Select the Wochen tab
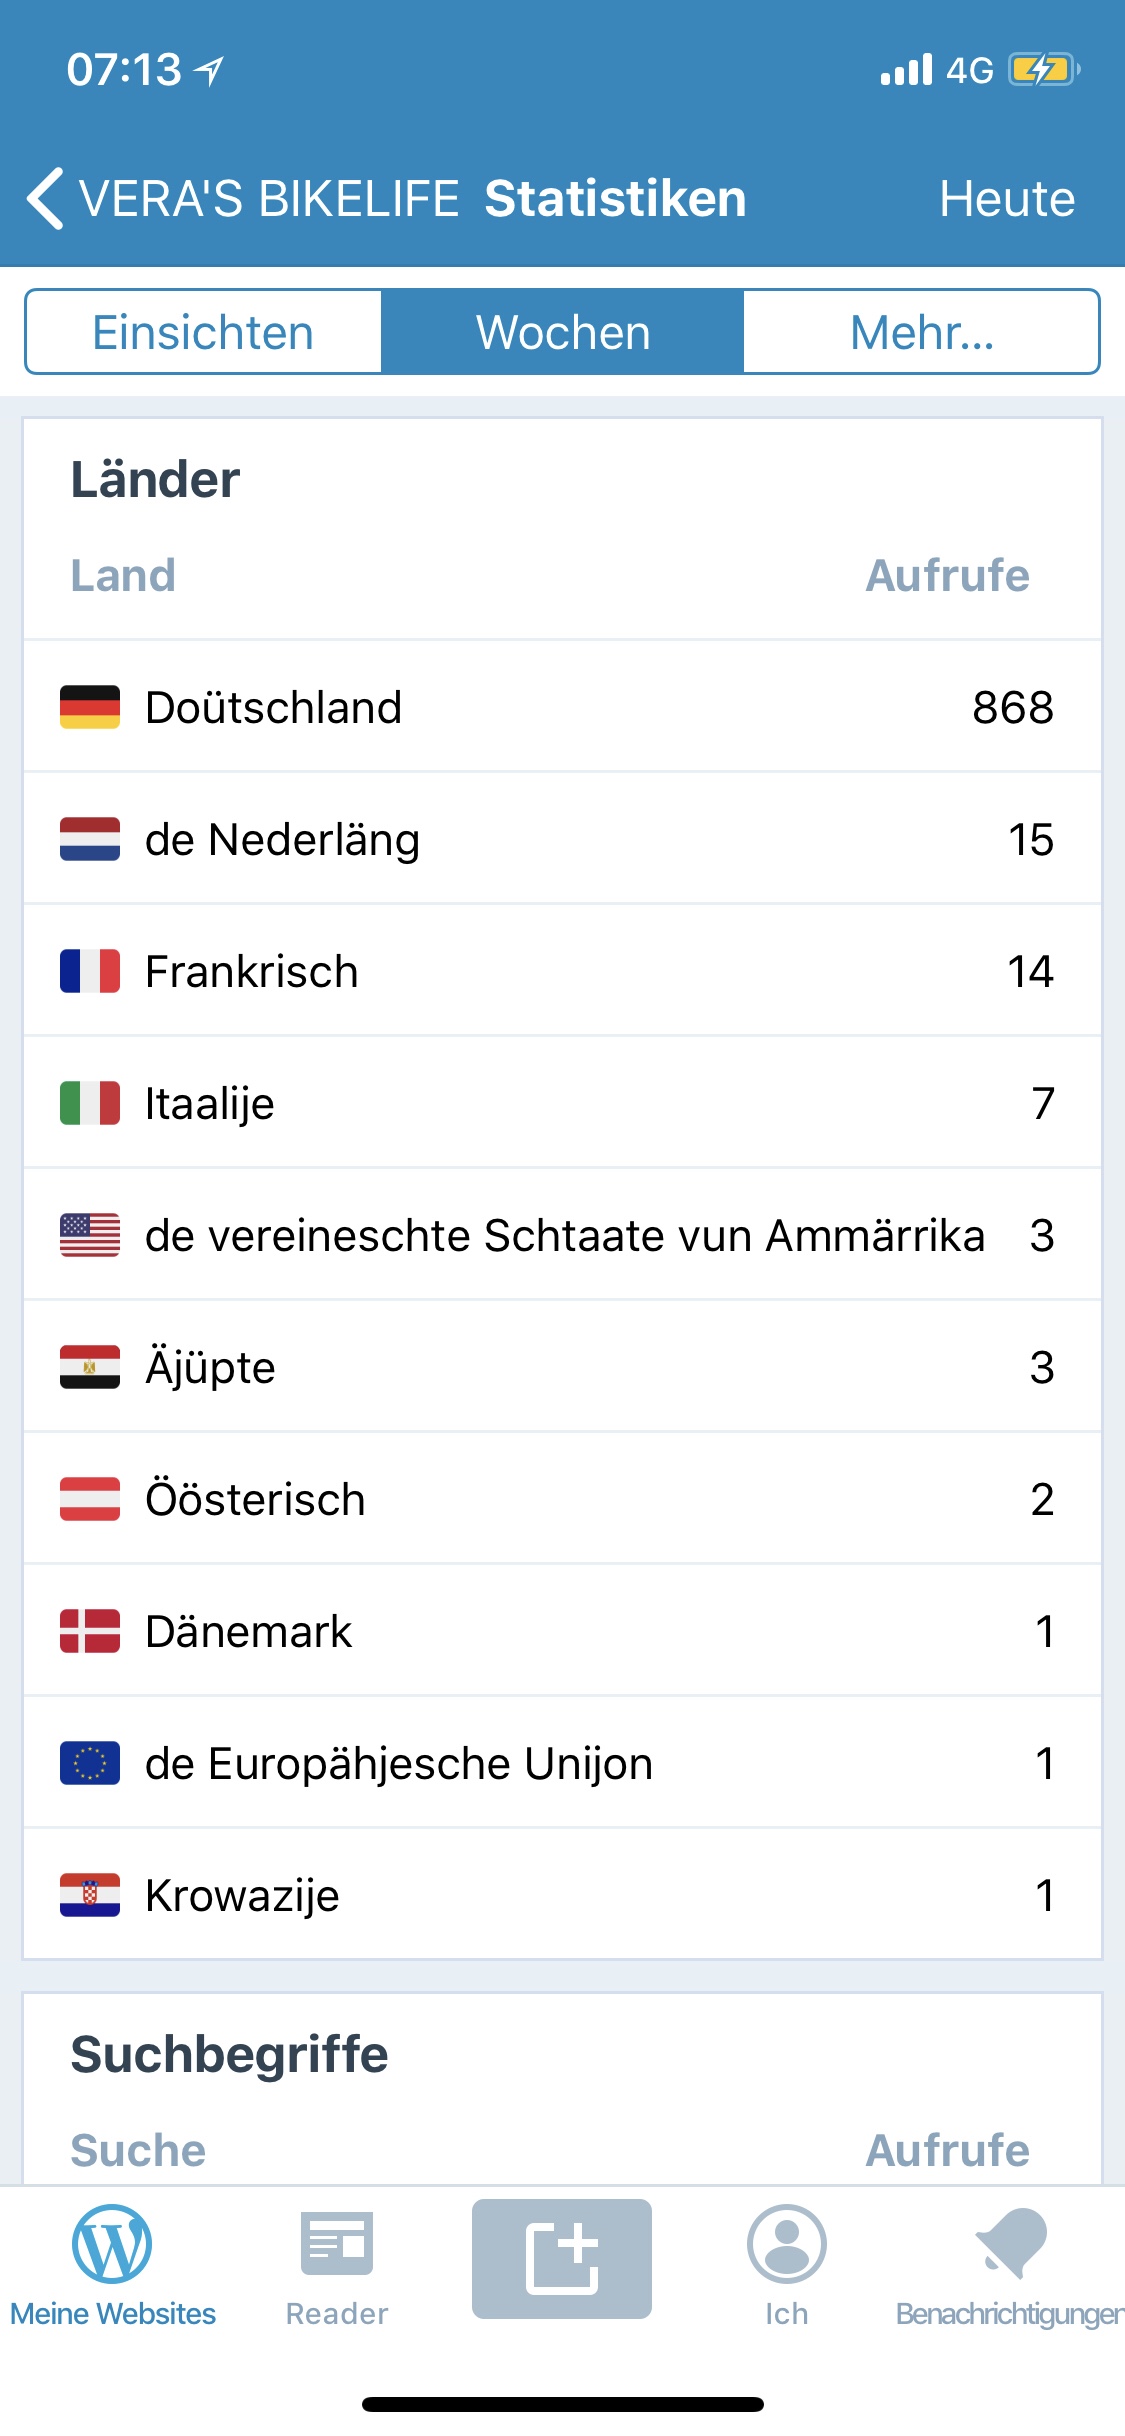The image size is (1125, 2436). 563,332
